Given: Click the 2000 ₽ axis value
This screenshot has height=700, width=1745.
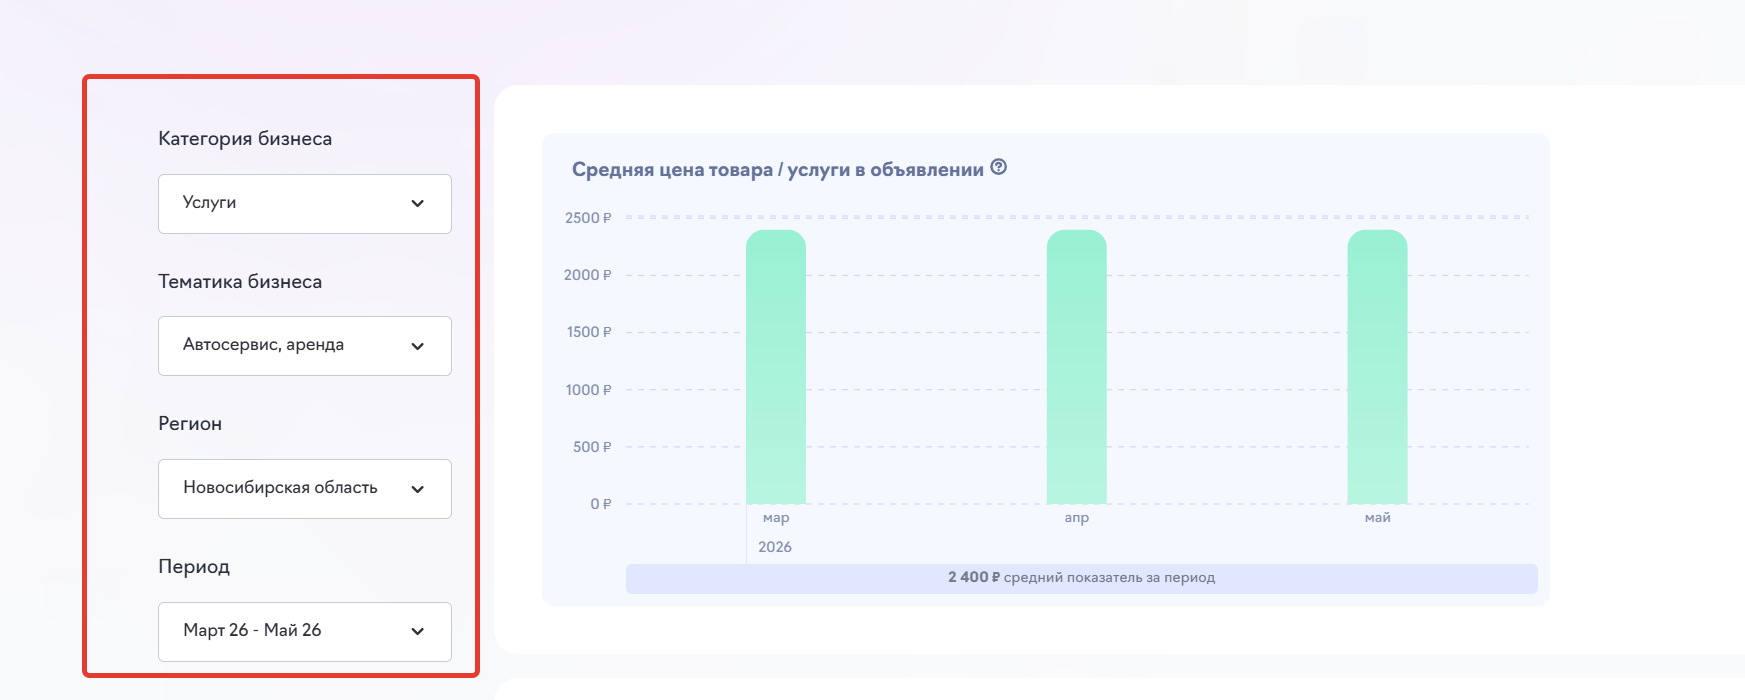Looking at the screenshot, I should tap(588, 275).
